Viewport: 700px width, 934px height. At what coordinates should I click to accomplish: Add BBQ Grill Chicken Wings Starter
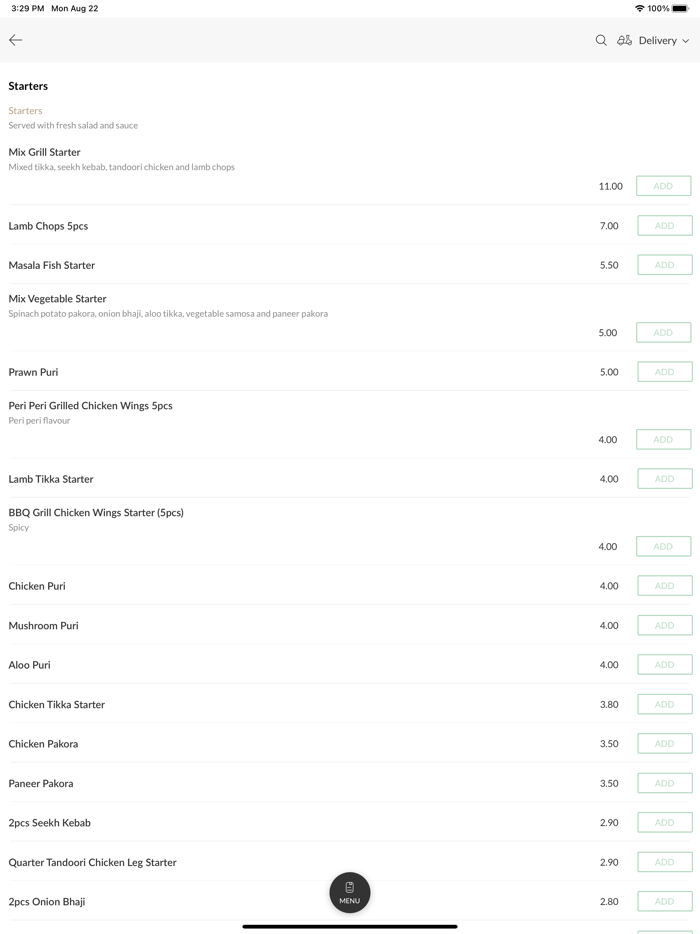coord(663,547)
